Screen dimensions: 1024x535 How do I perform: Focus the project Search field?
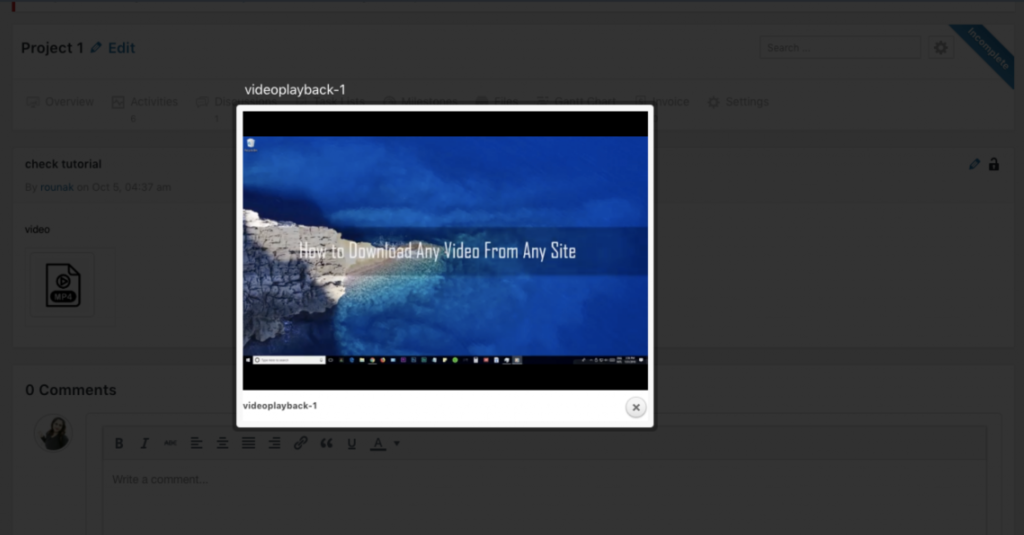840,48
